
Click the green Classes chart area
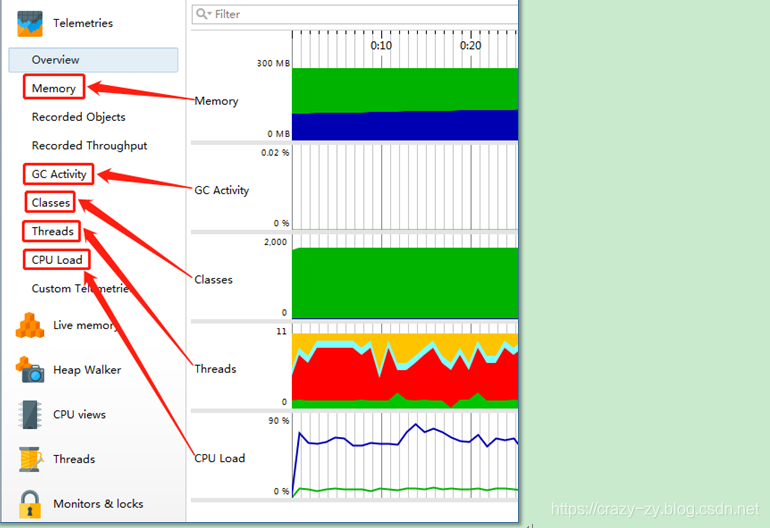tap(405, 283)
